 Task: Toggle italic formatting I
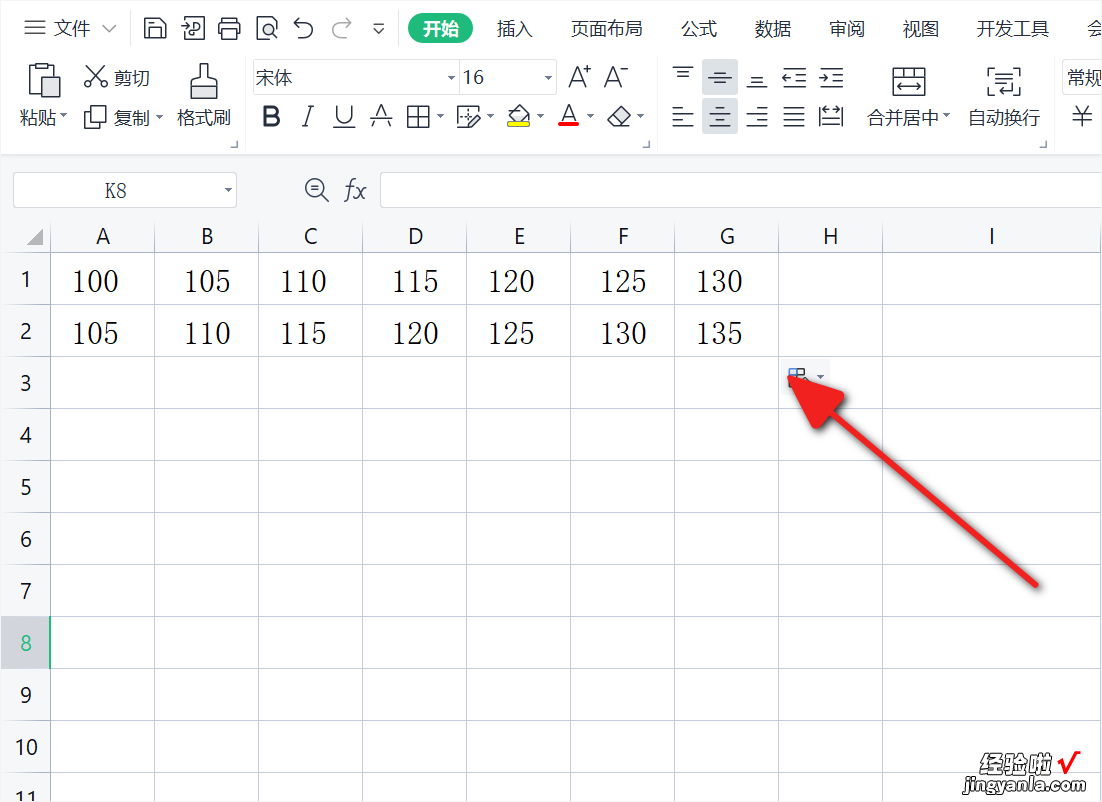307,117
